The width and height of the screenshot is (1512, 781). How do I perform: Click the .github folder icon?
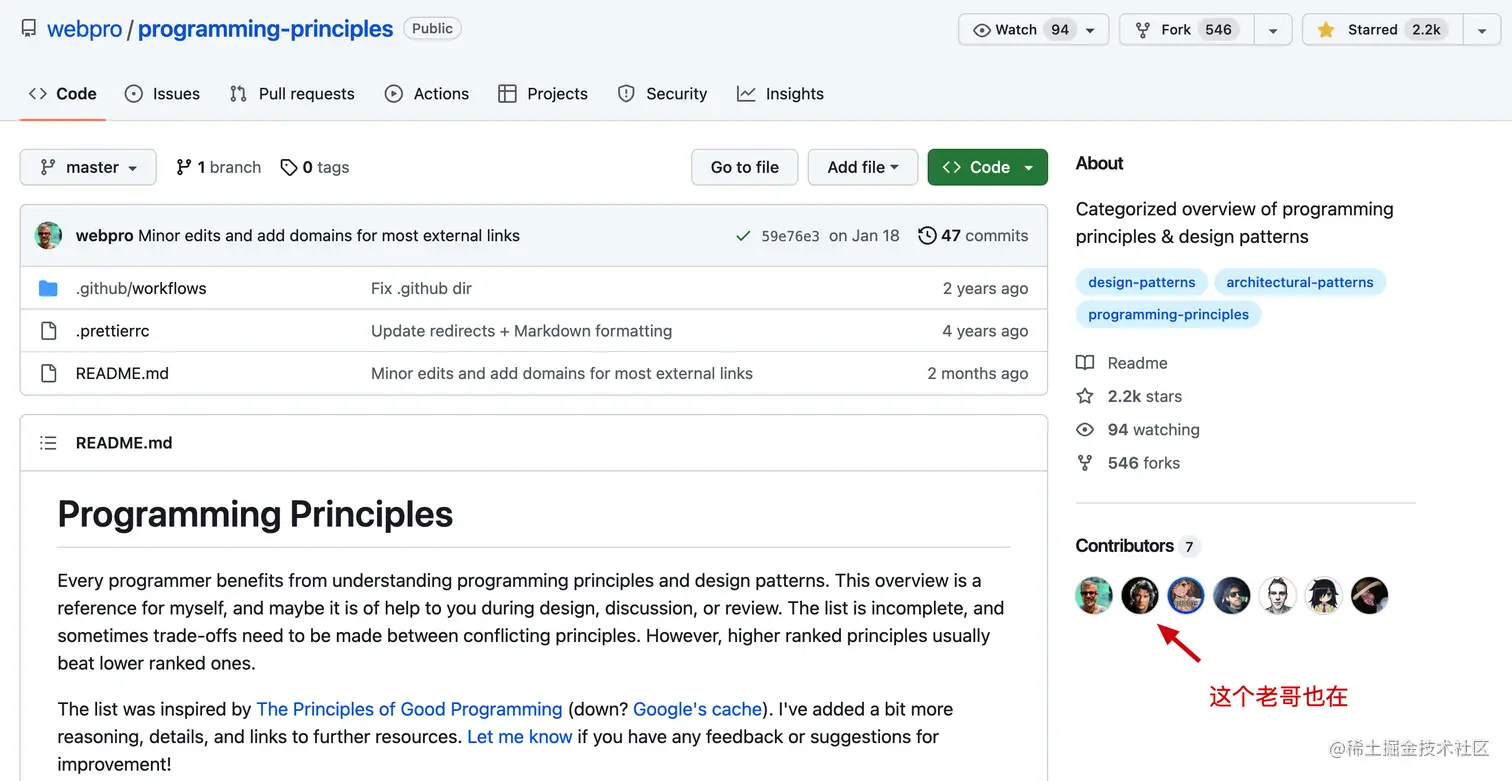pos(48,288)
